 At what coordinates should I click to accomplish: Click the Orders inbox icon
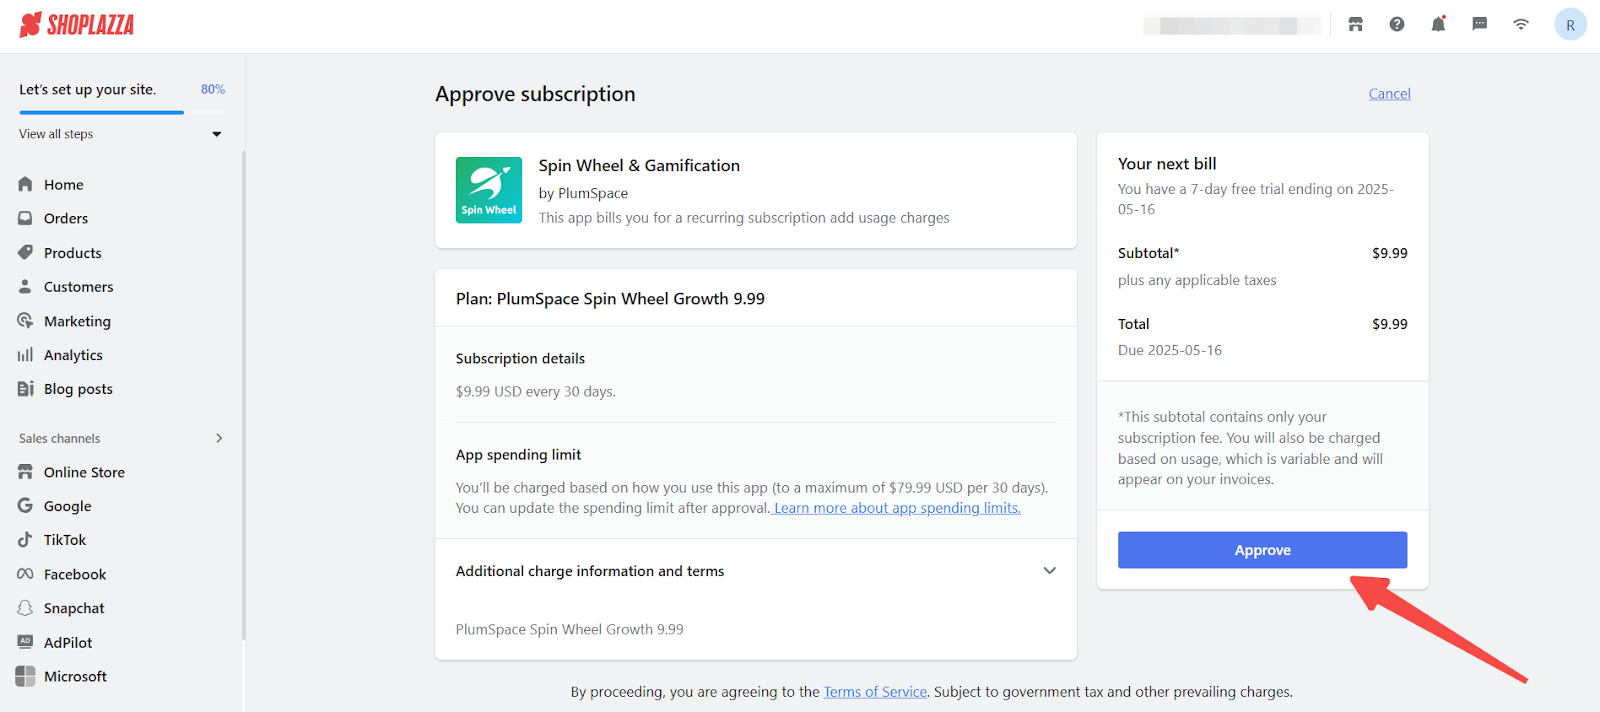click(26, 218)
